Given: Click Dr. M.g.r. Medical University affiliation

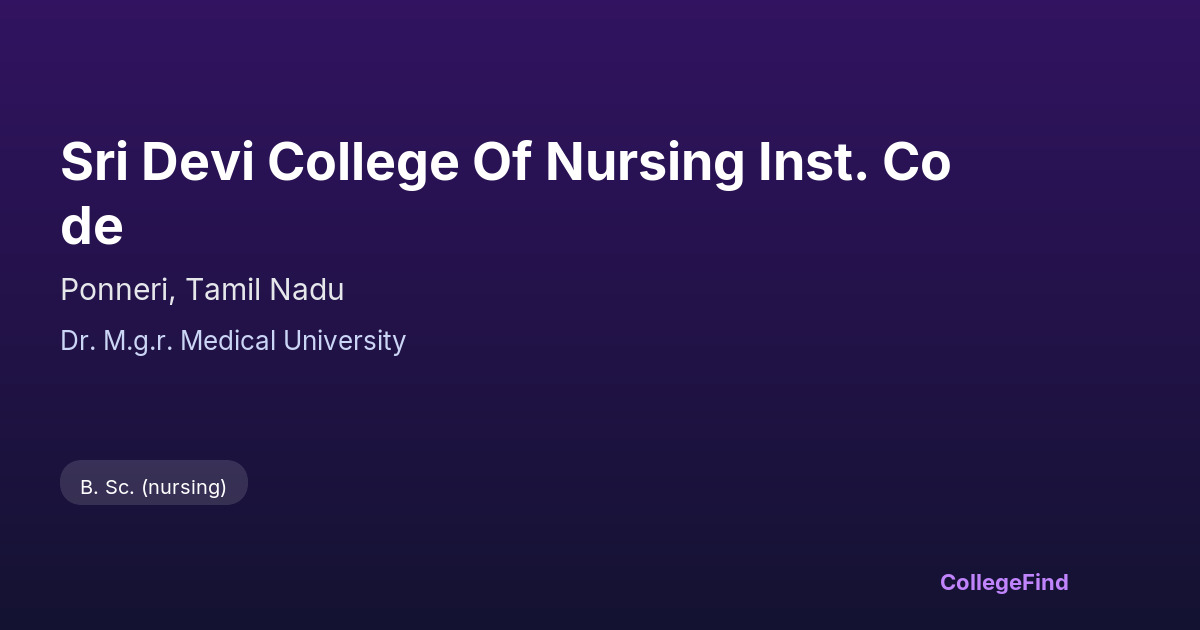Looking at the screenshot, I should tap(233, 341).
